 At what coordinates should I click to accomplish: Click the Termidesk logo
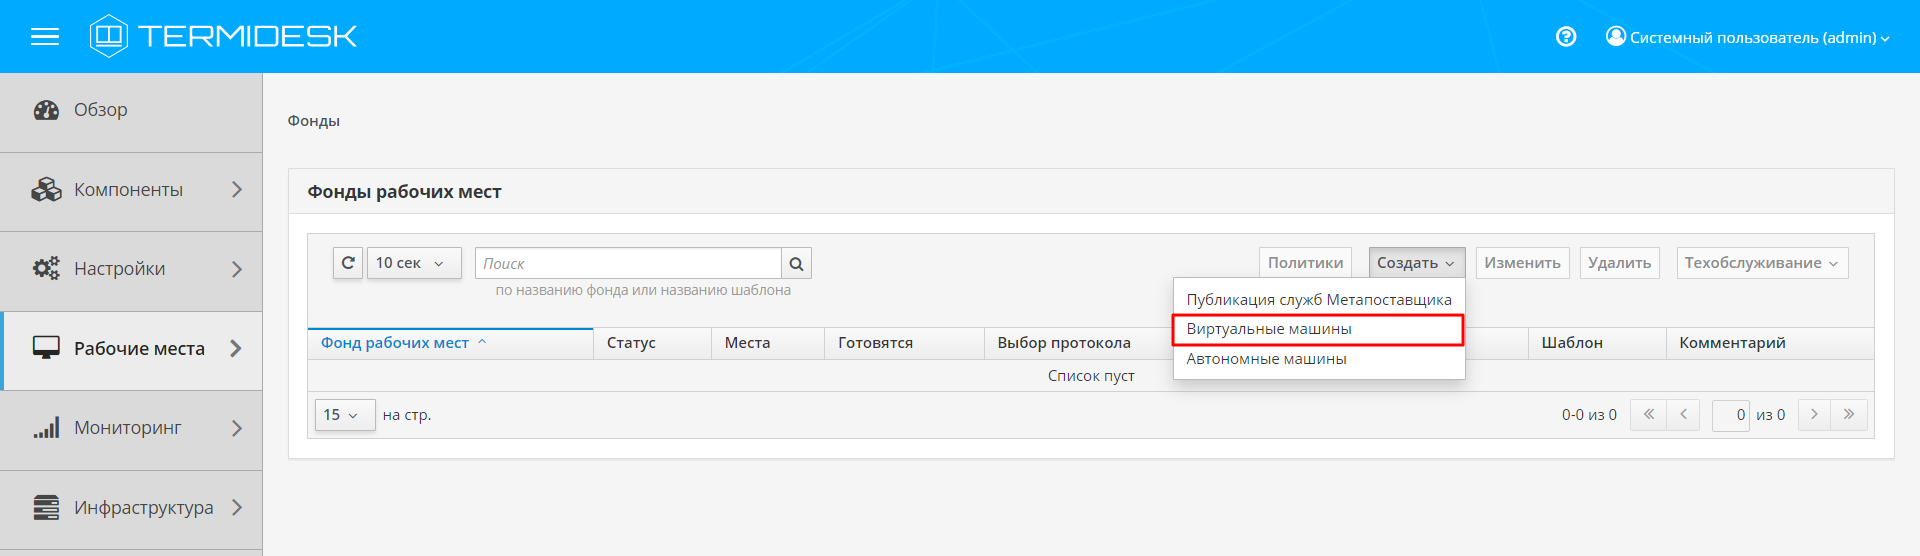click(223, 37)
